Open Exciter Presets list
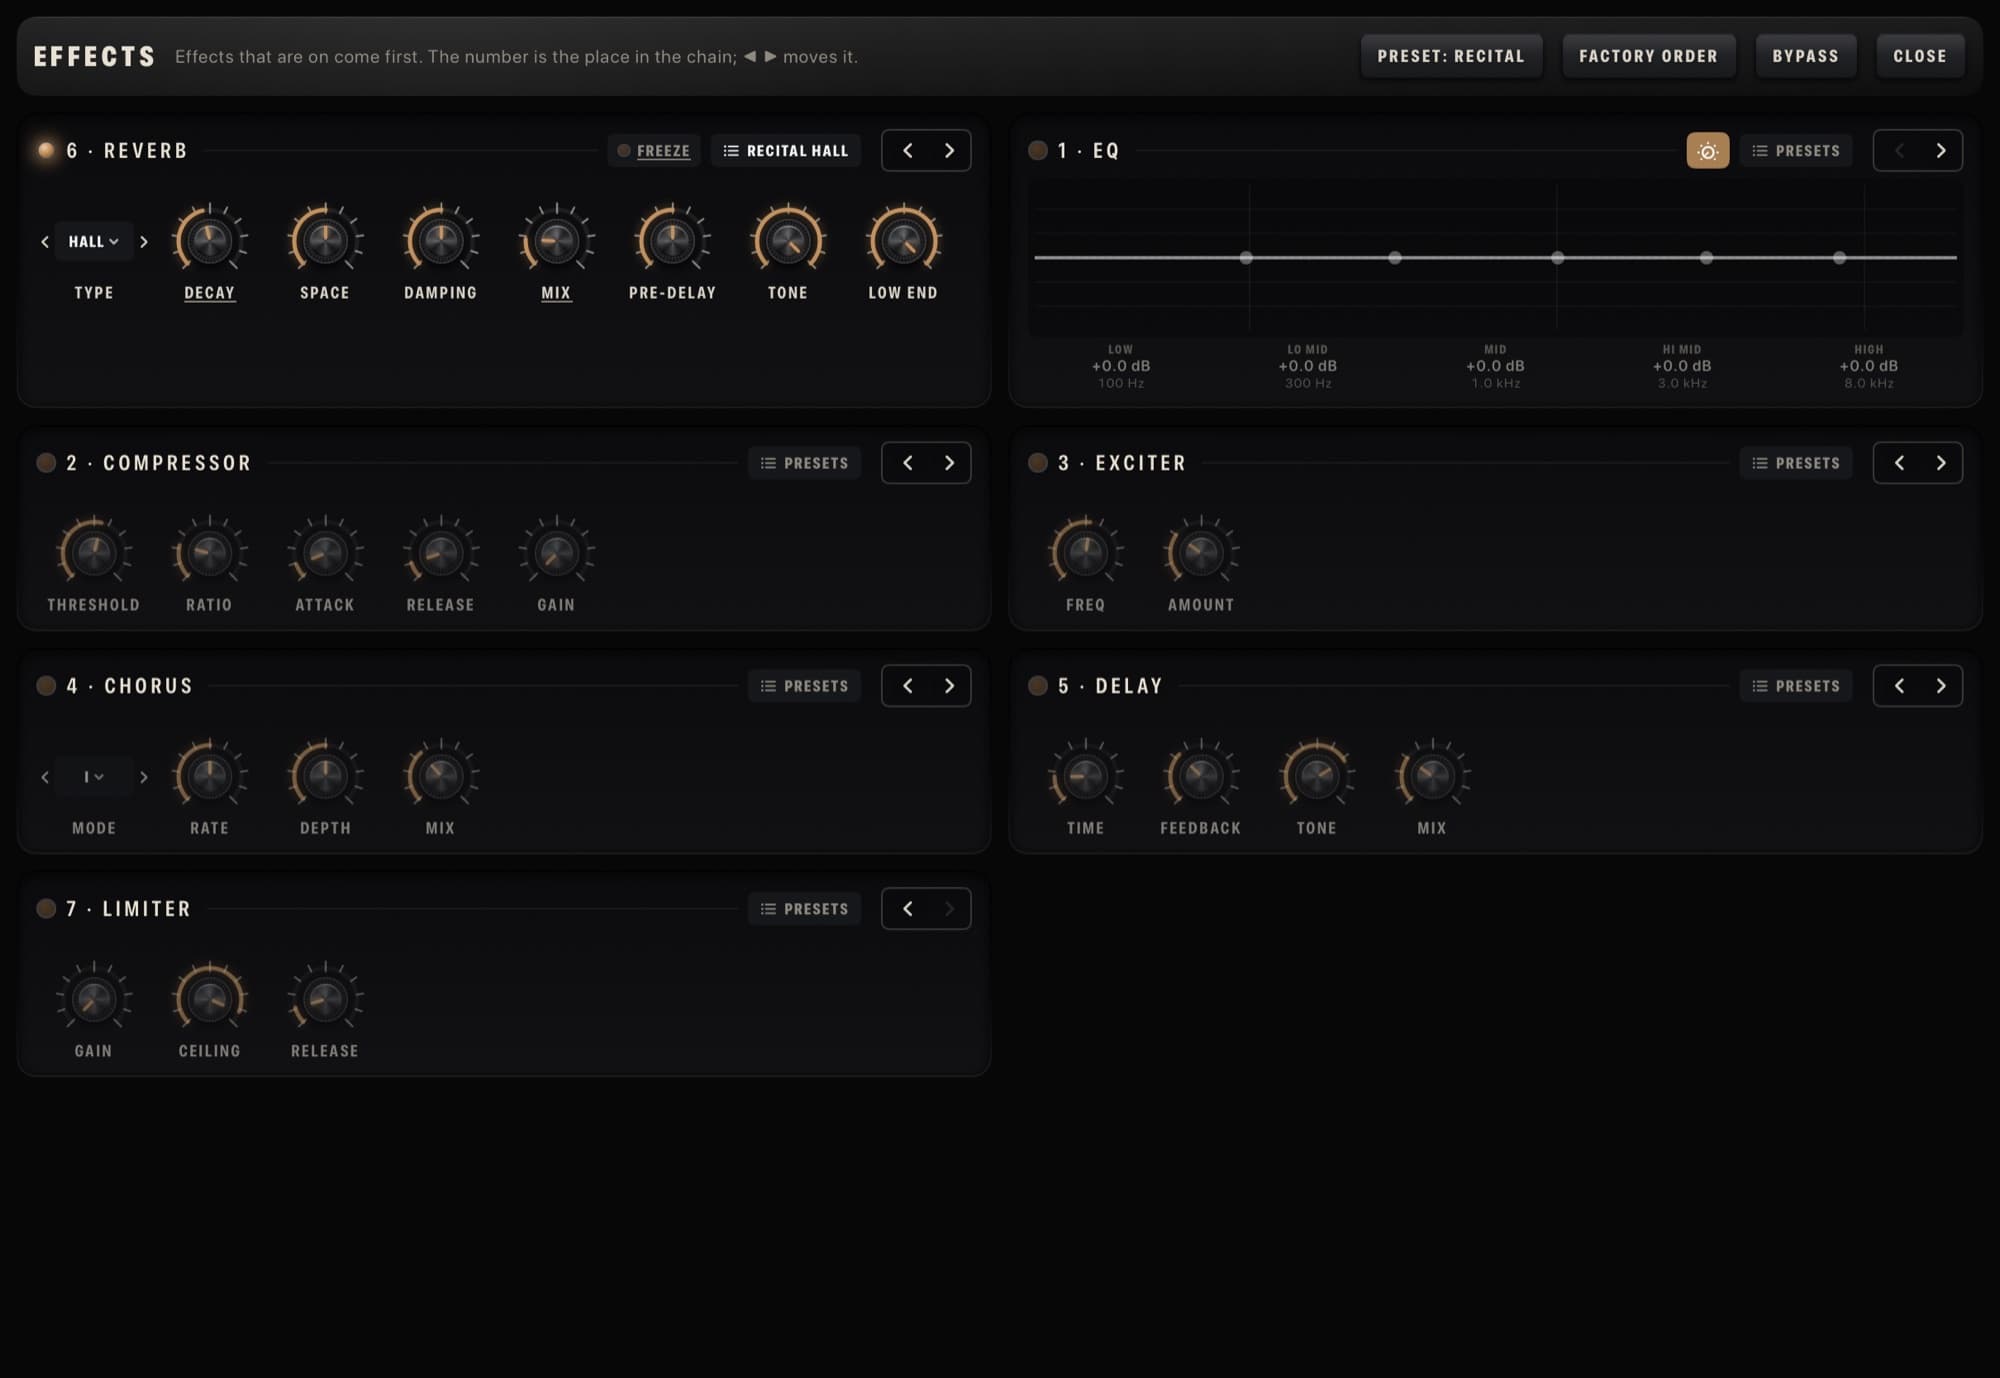The image size is (2000, 1378). (1796, 463)
